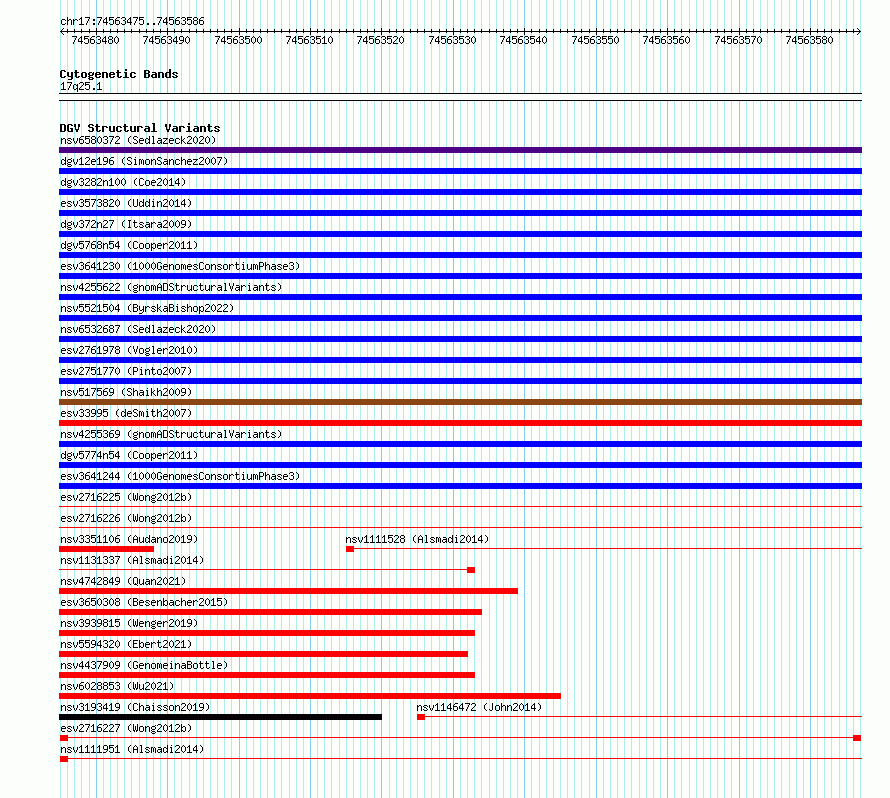Image resolution: width=890 pixels, height=798 pixels.
Task: Select nsv4255369 (gnomADStructuralVariants) label
Action: point(171,434)
